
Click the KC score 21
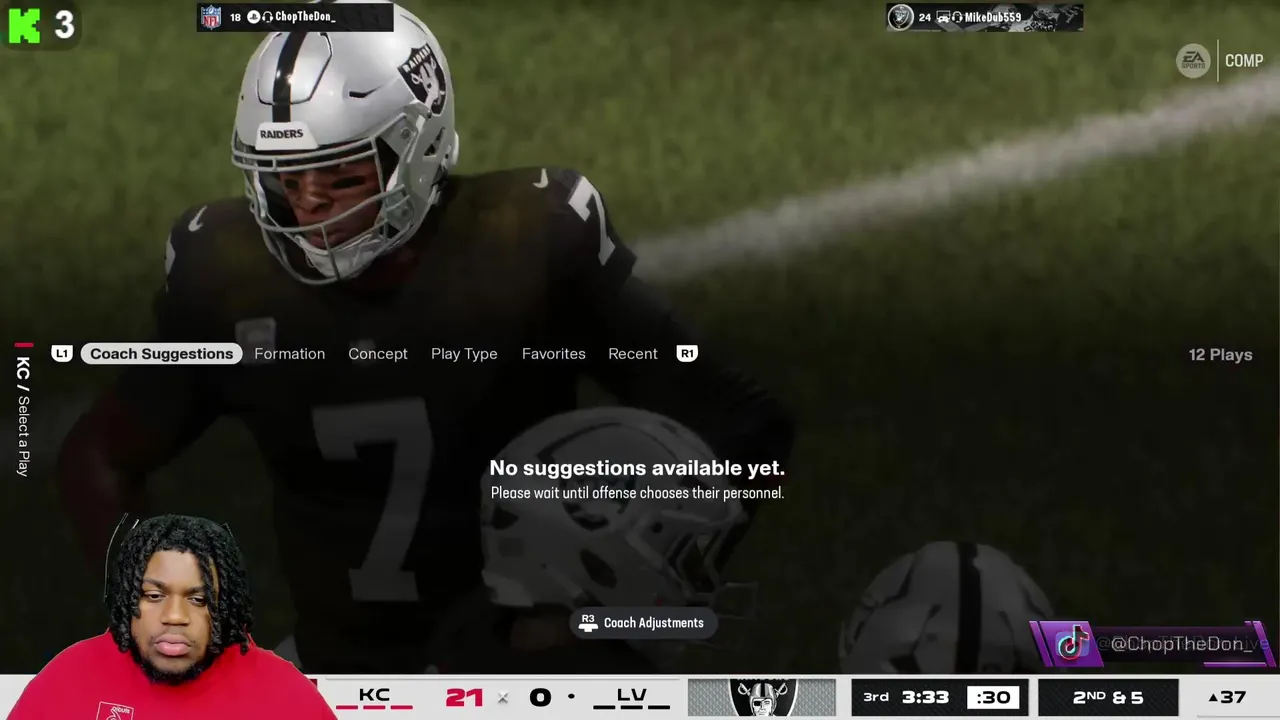[x=464, y=697]
